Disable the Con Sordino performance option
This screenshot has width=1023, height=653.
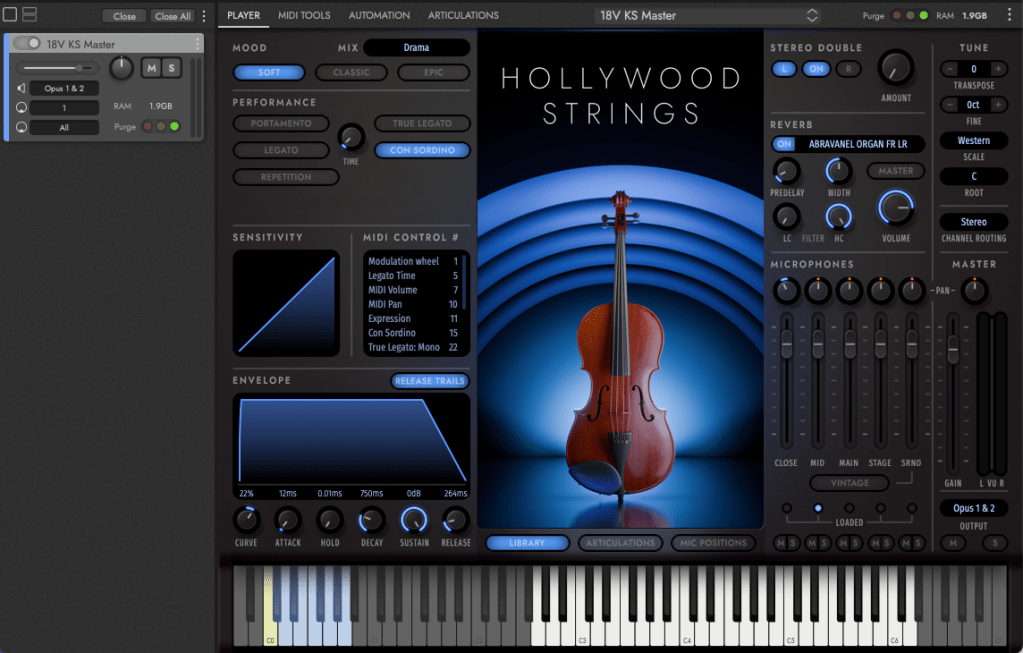coord(422,150)
